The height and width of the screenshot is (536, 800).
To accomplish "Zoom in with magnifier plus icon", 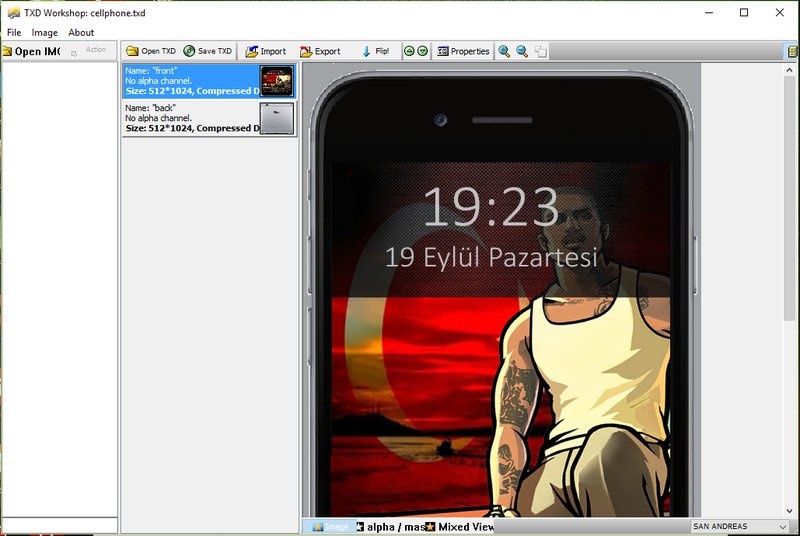I will (504, 51).
